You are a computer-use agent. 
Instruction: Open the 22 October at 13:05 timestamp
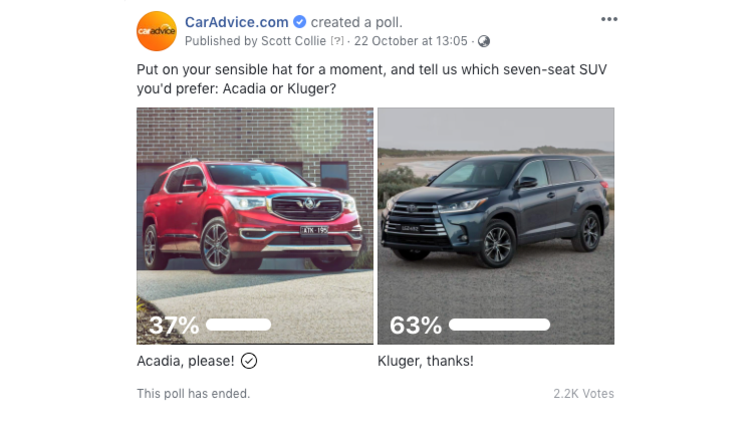pyautogui.click(x=411, y=41)
